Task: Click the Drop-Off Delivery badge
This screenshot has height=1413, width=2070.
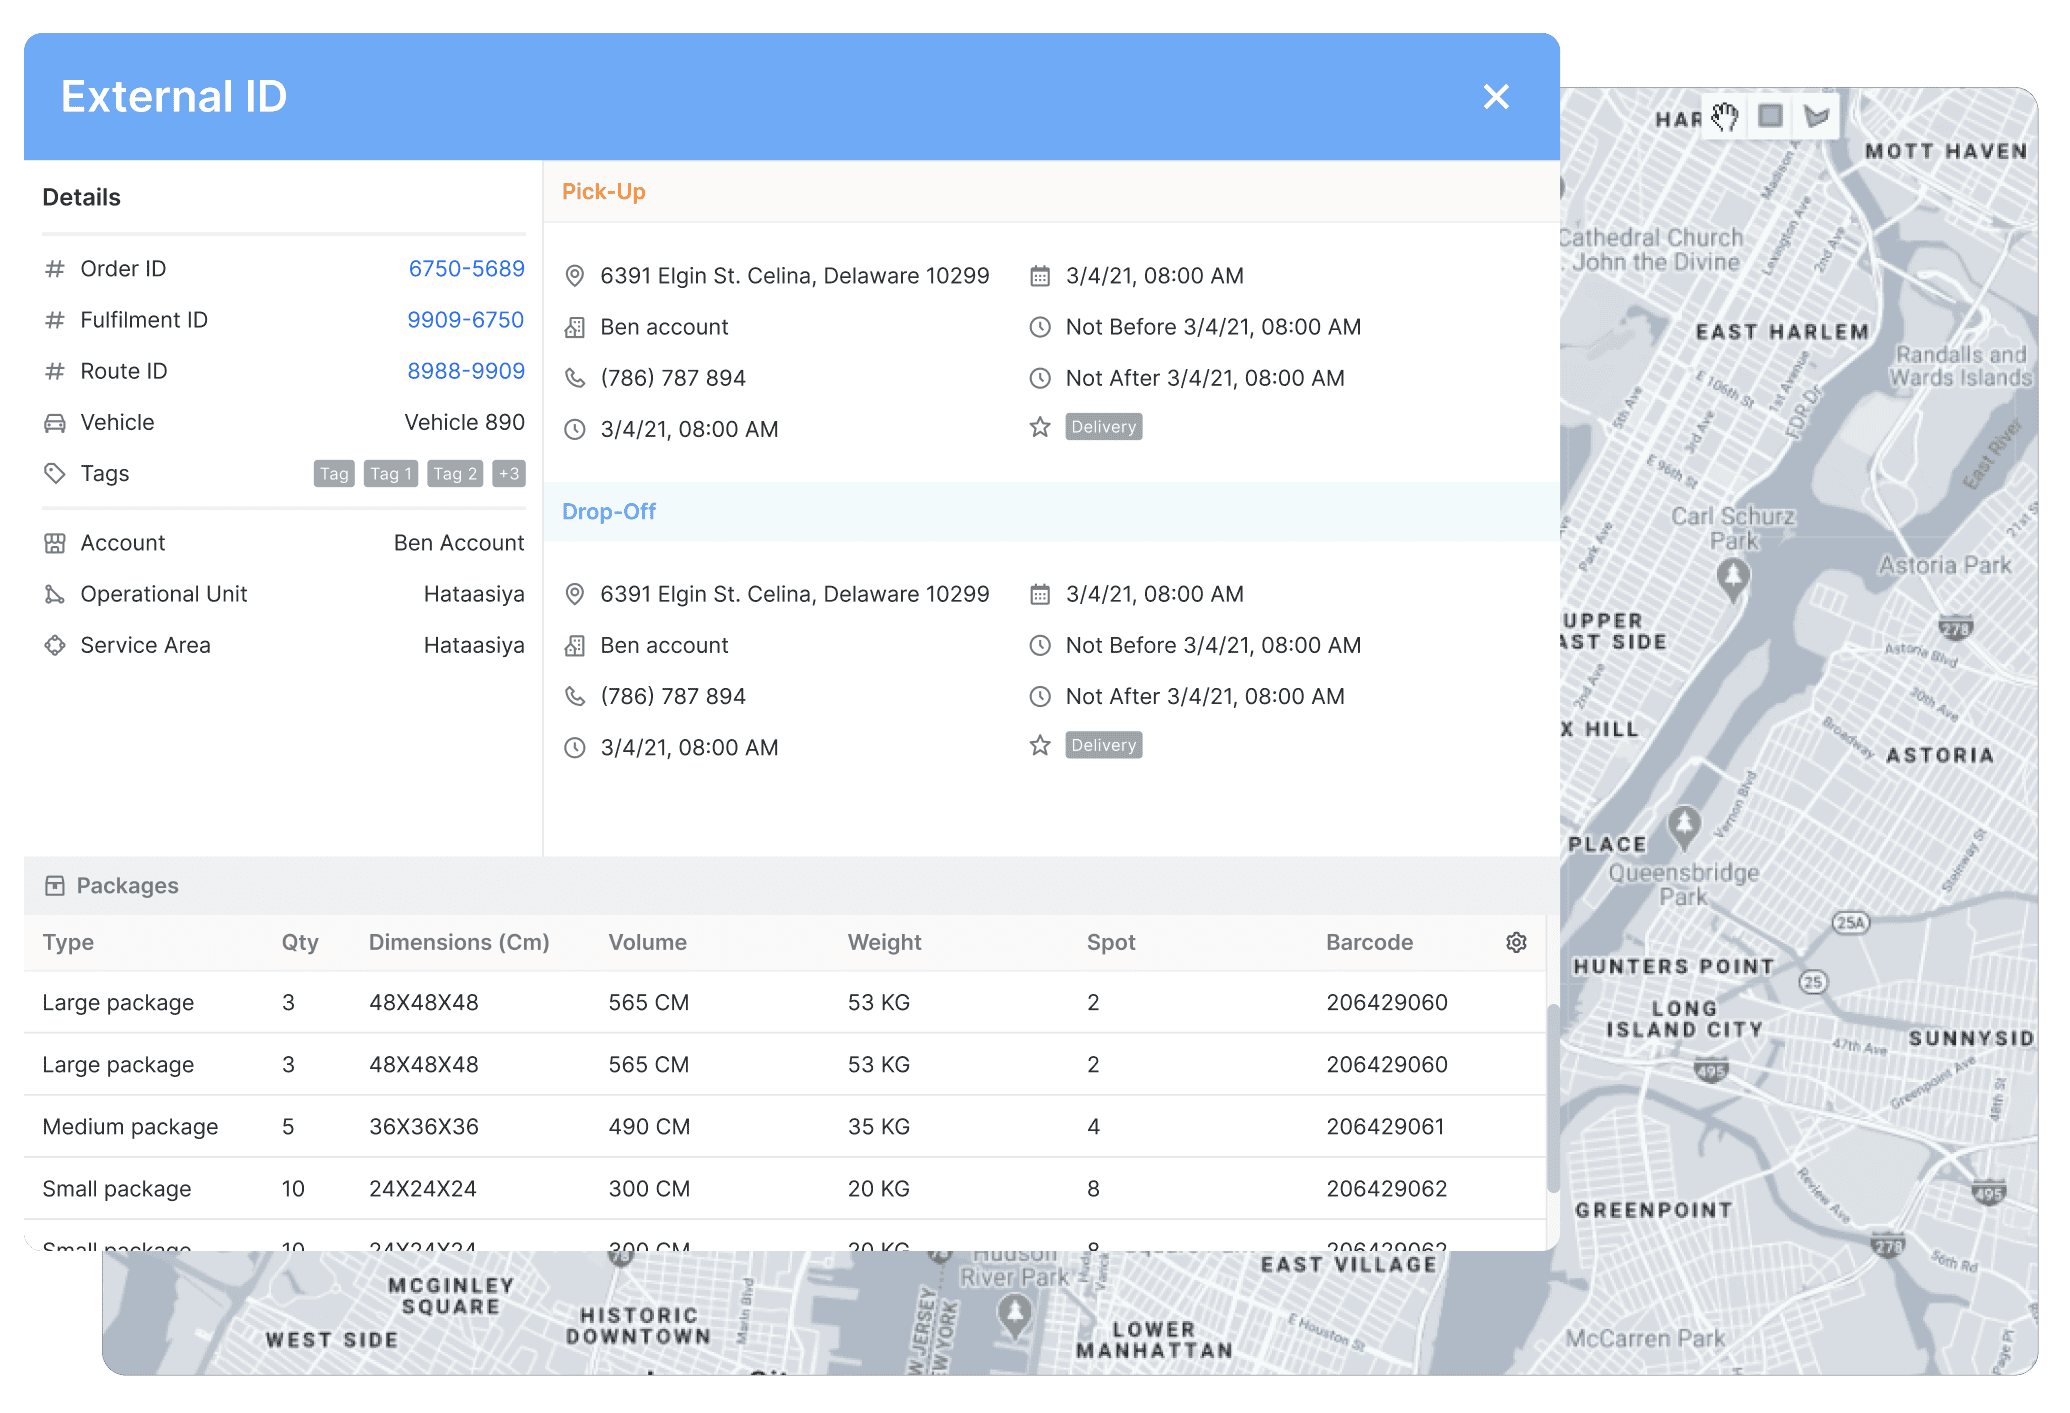Action: tap(1104, 745)
